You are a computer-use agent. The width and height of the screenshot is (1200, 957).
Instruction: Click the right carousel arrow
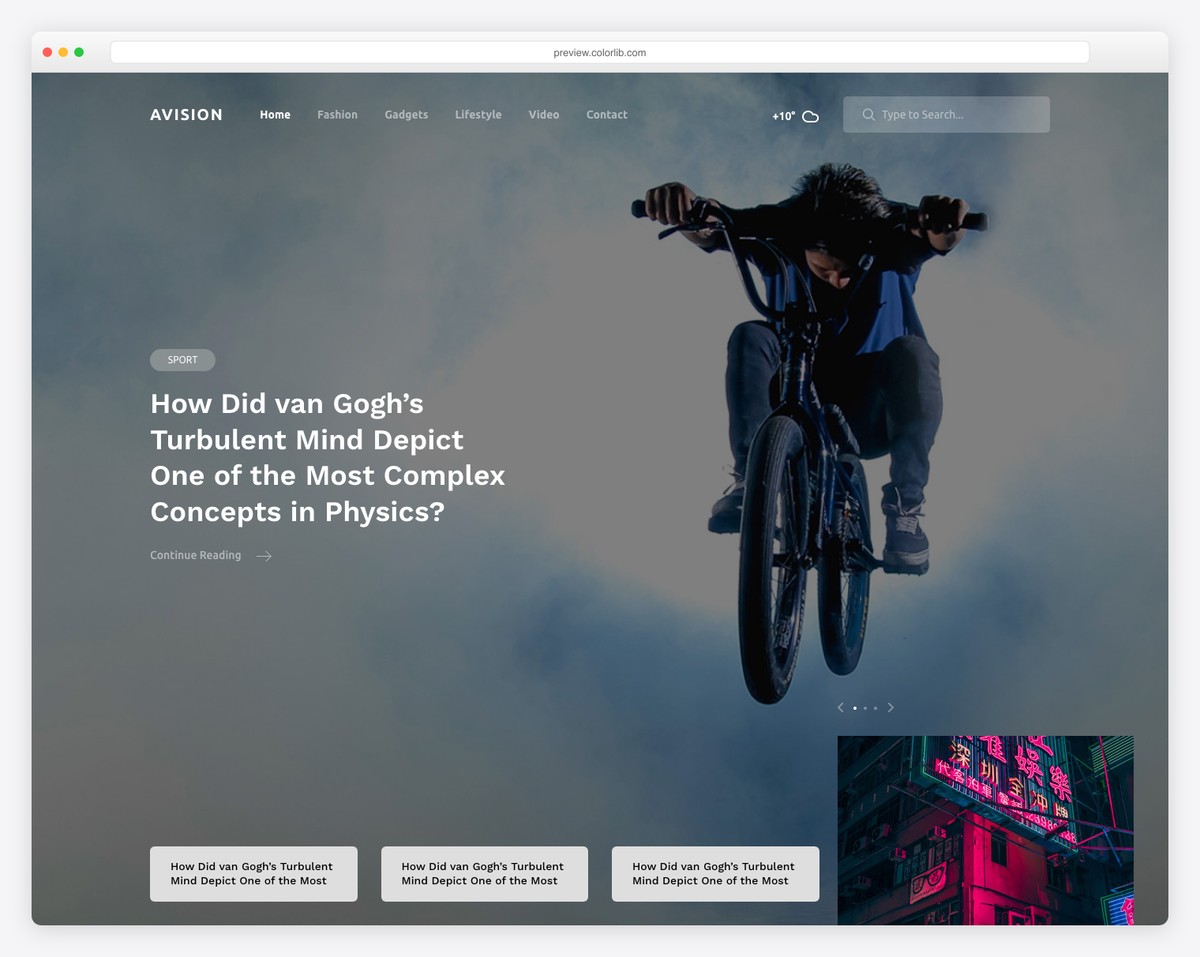click(891, 708)
